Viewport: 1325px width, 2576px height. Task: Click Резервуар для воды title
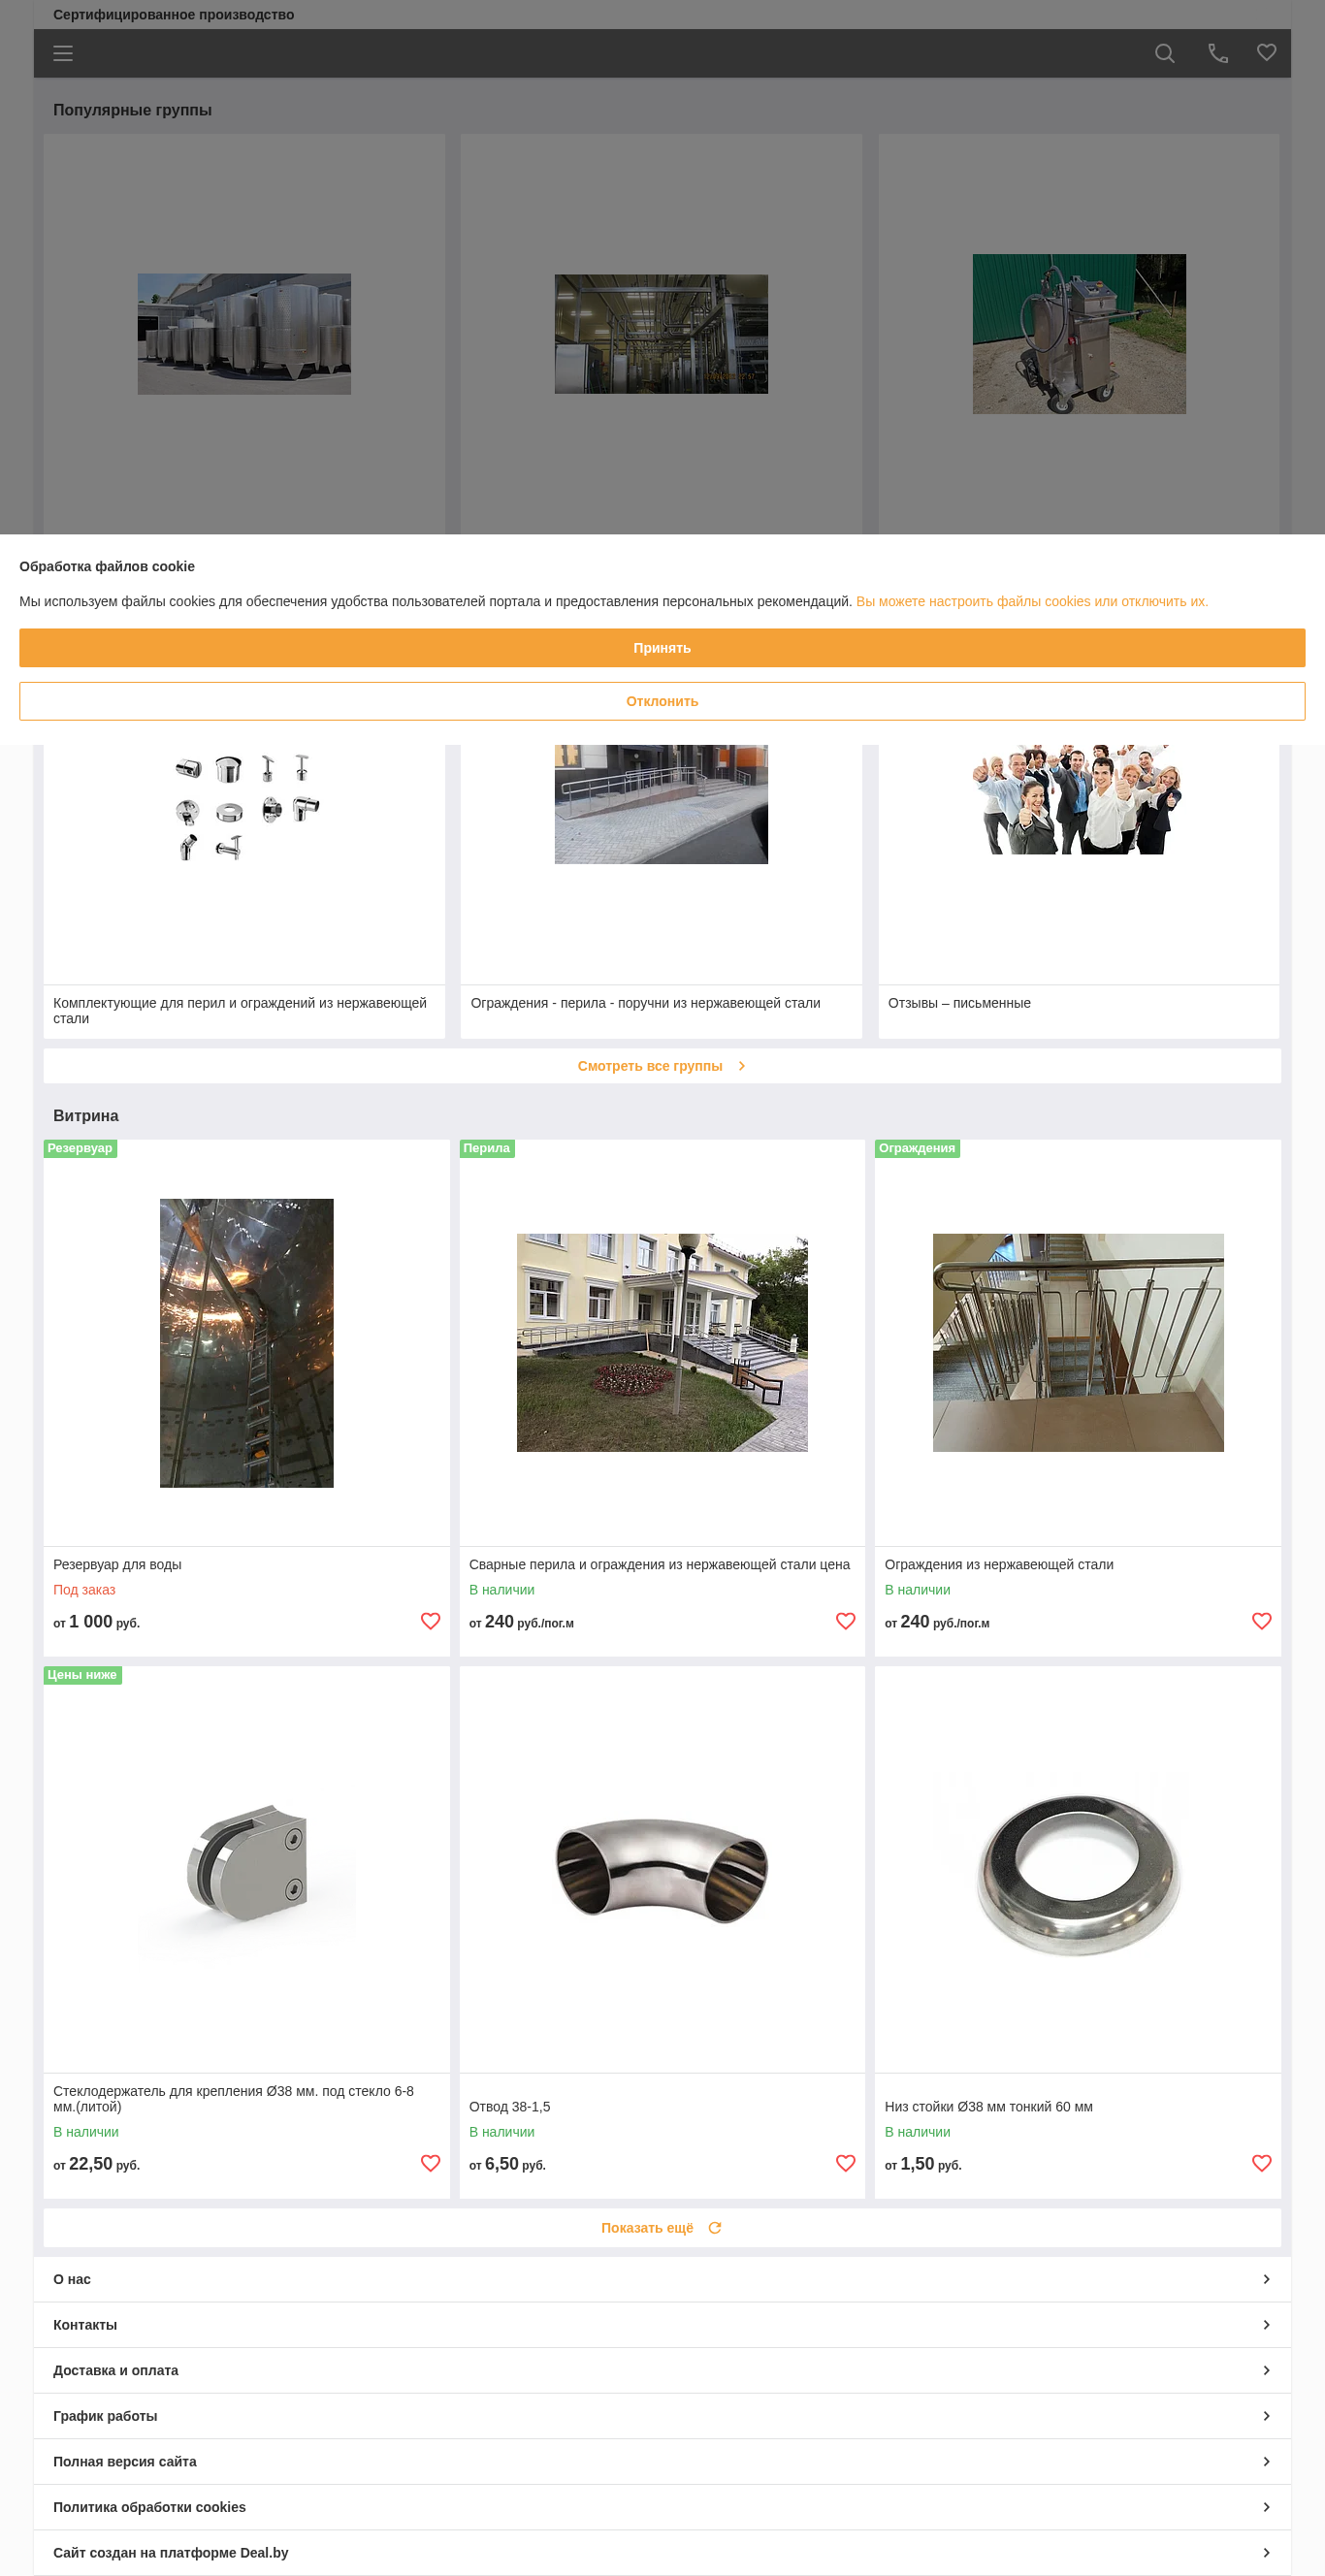[x=117, y=1564]
